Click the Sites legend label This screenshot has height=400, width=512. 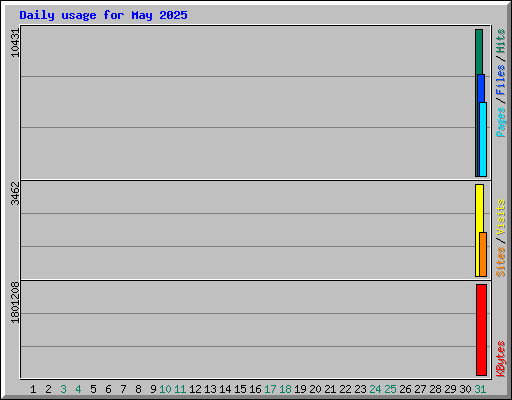(x=501, y=262)
